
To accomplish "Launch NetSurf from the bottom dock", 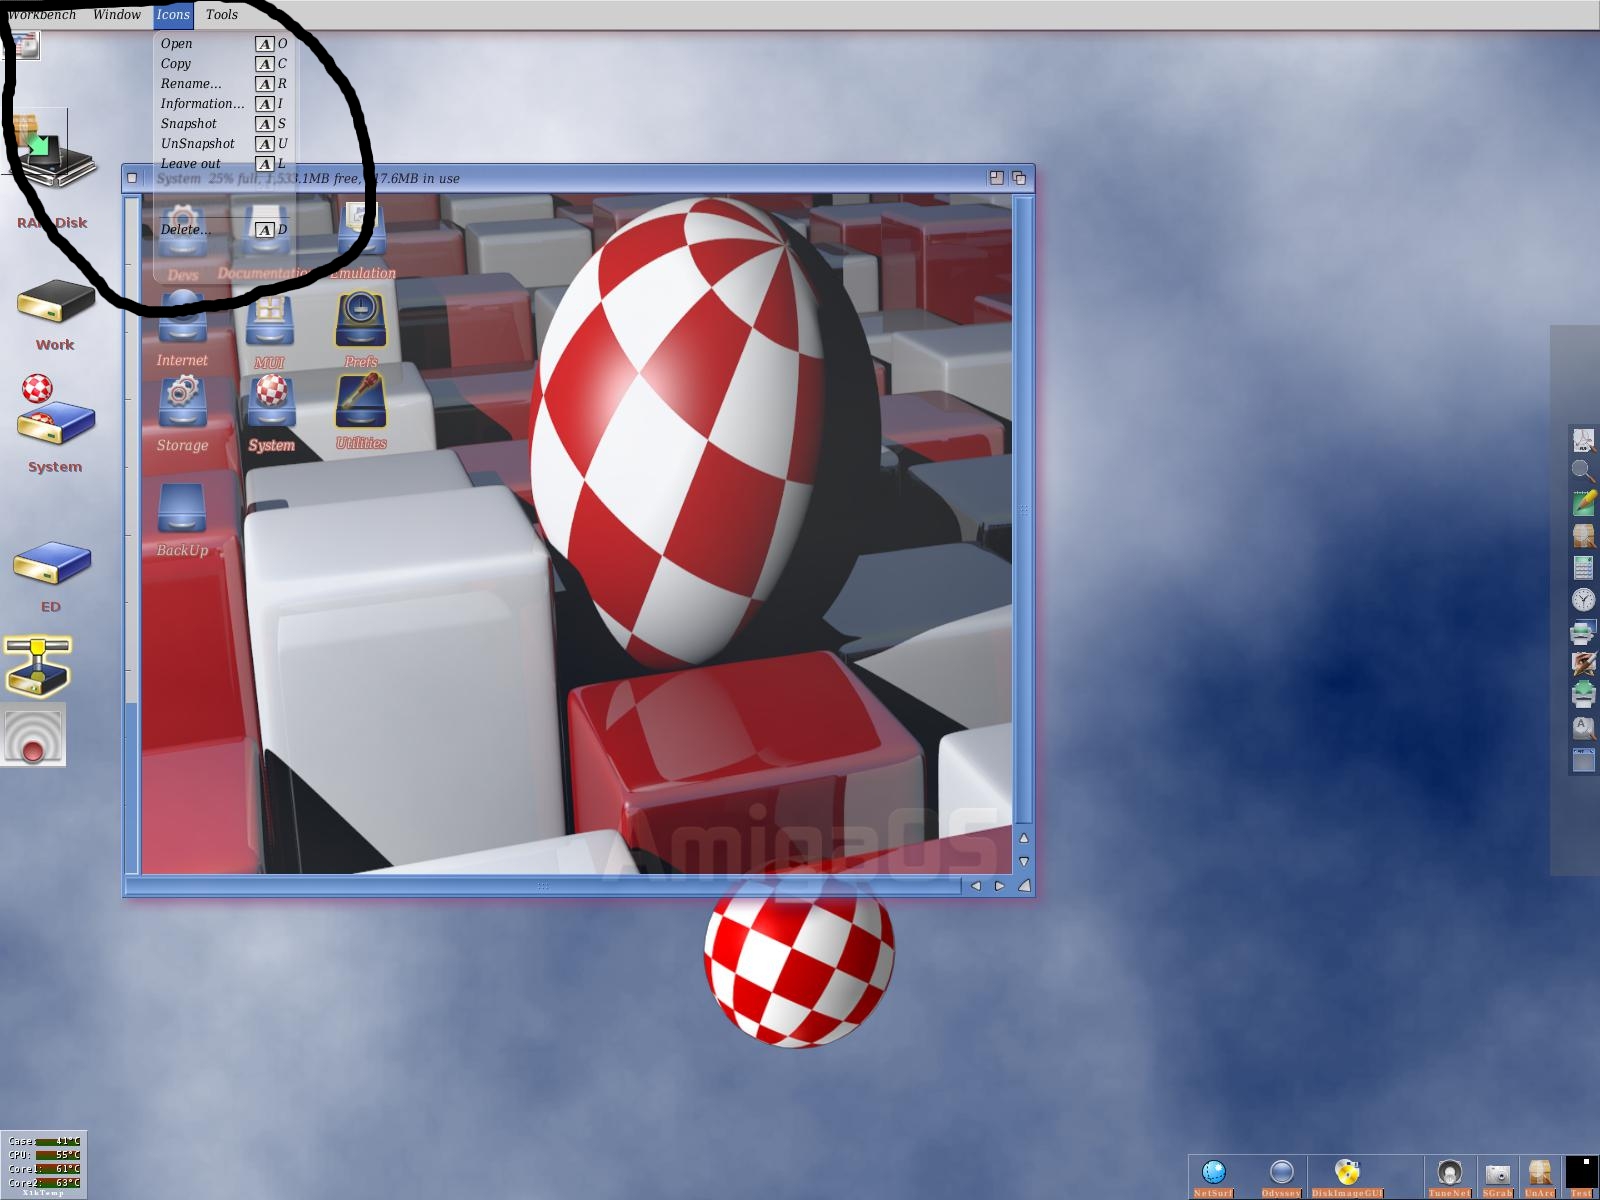I will (1213, 1172).
